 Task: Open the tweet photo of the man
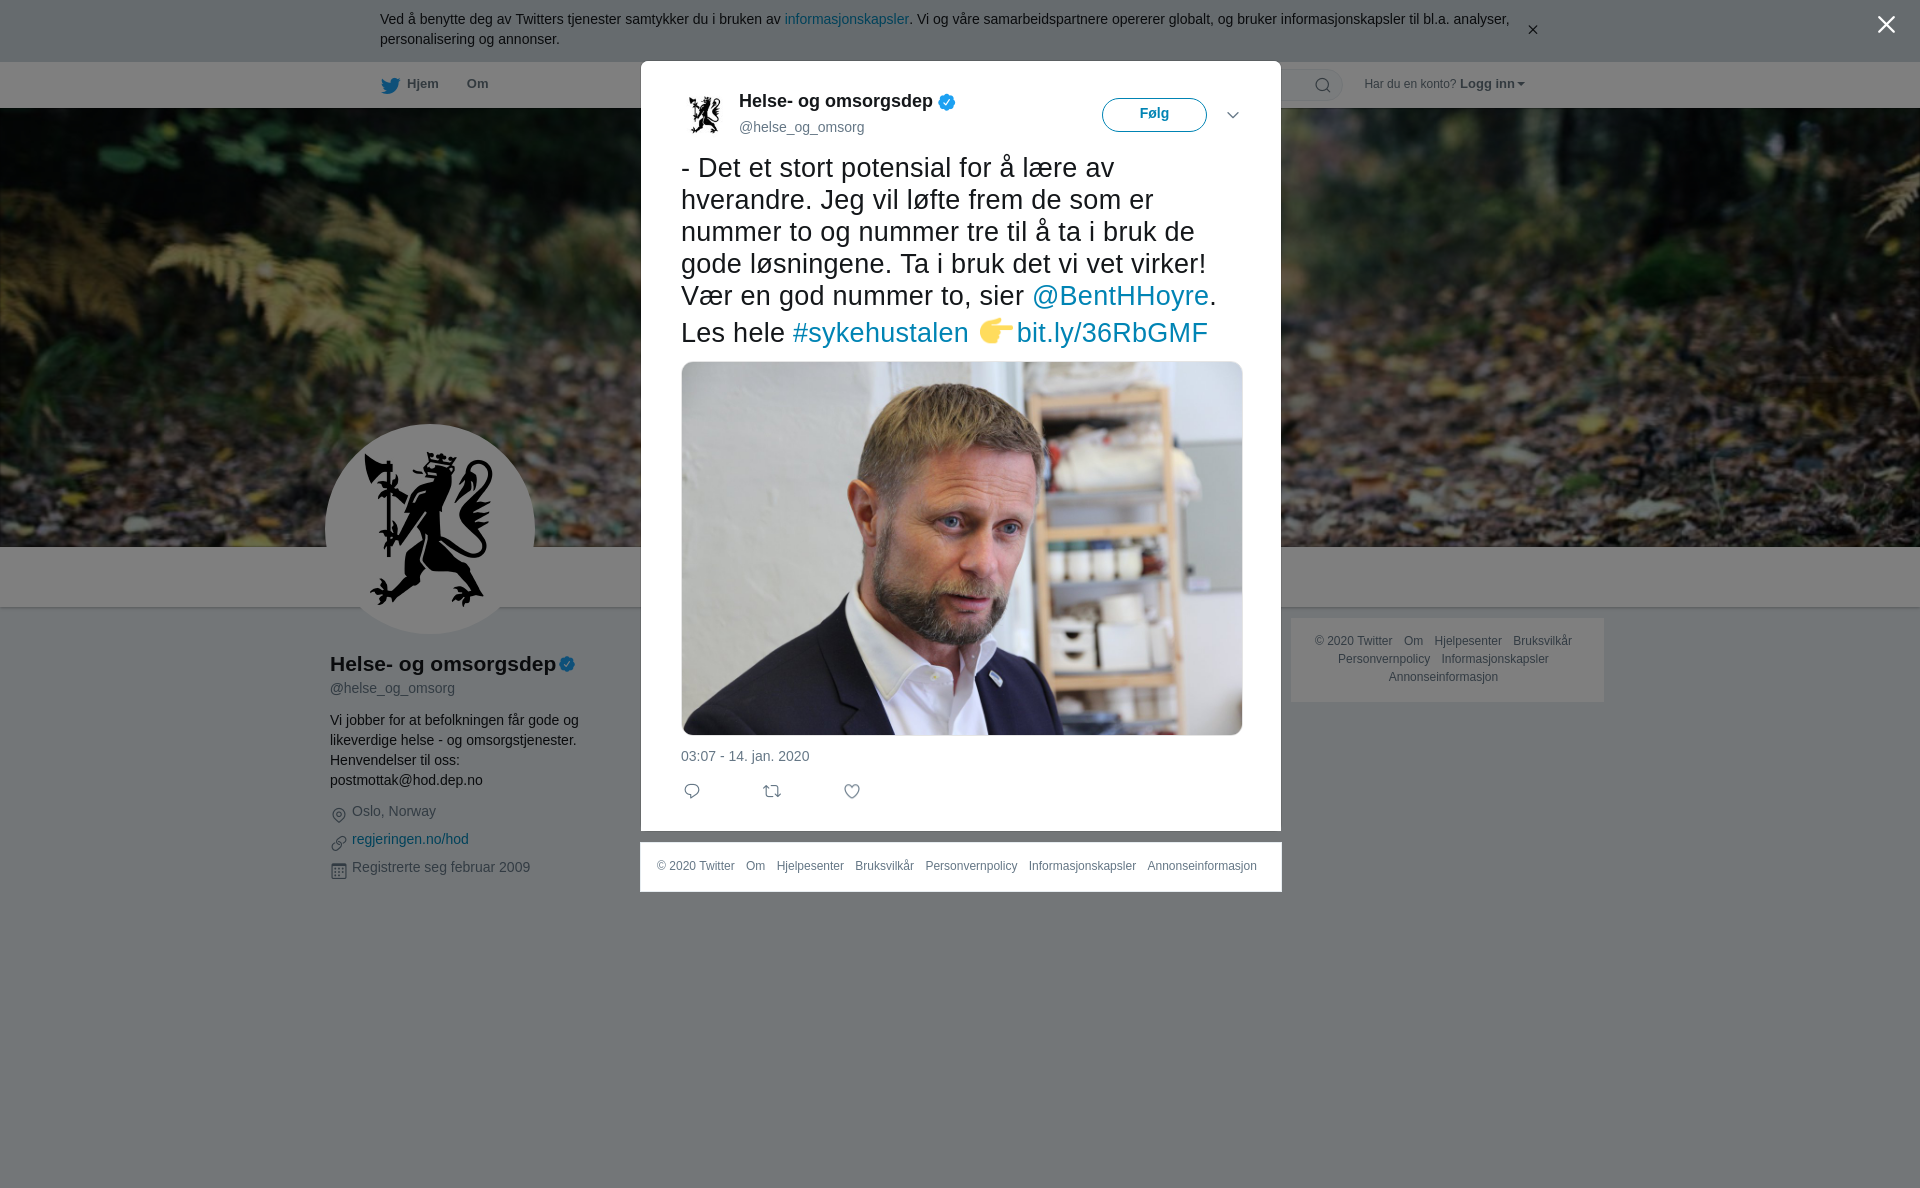962,548
